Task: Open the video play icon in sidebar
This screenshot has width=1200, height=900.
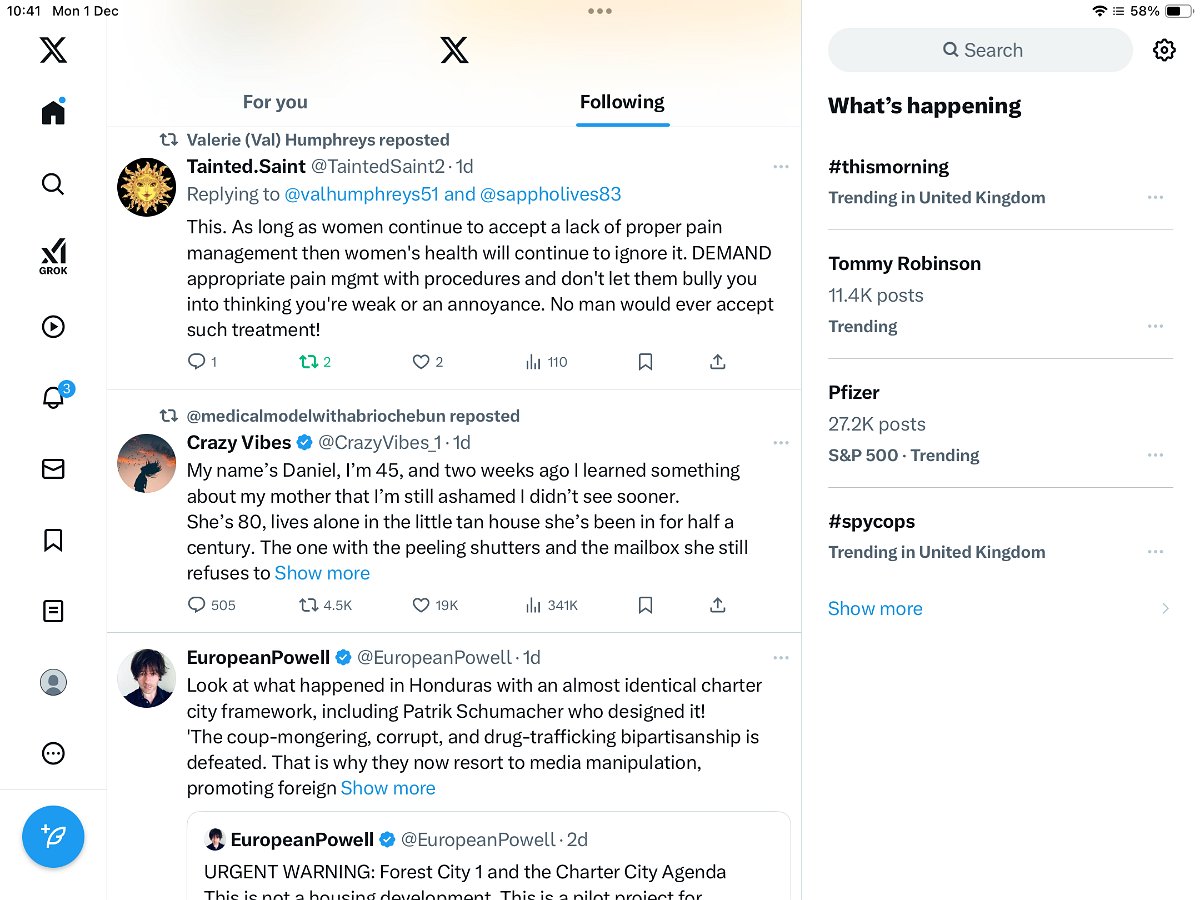Action: click(x=53, y=327)
